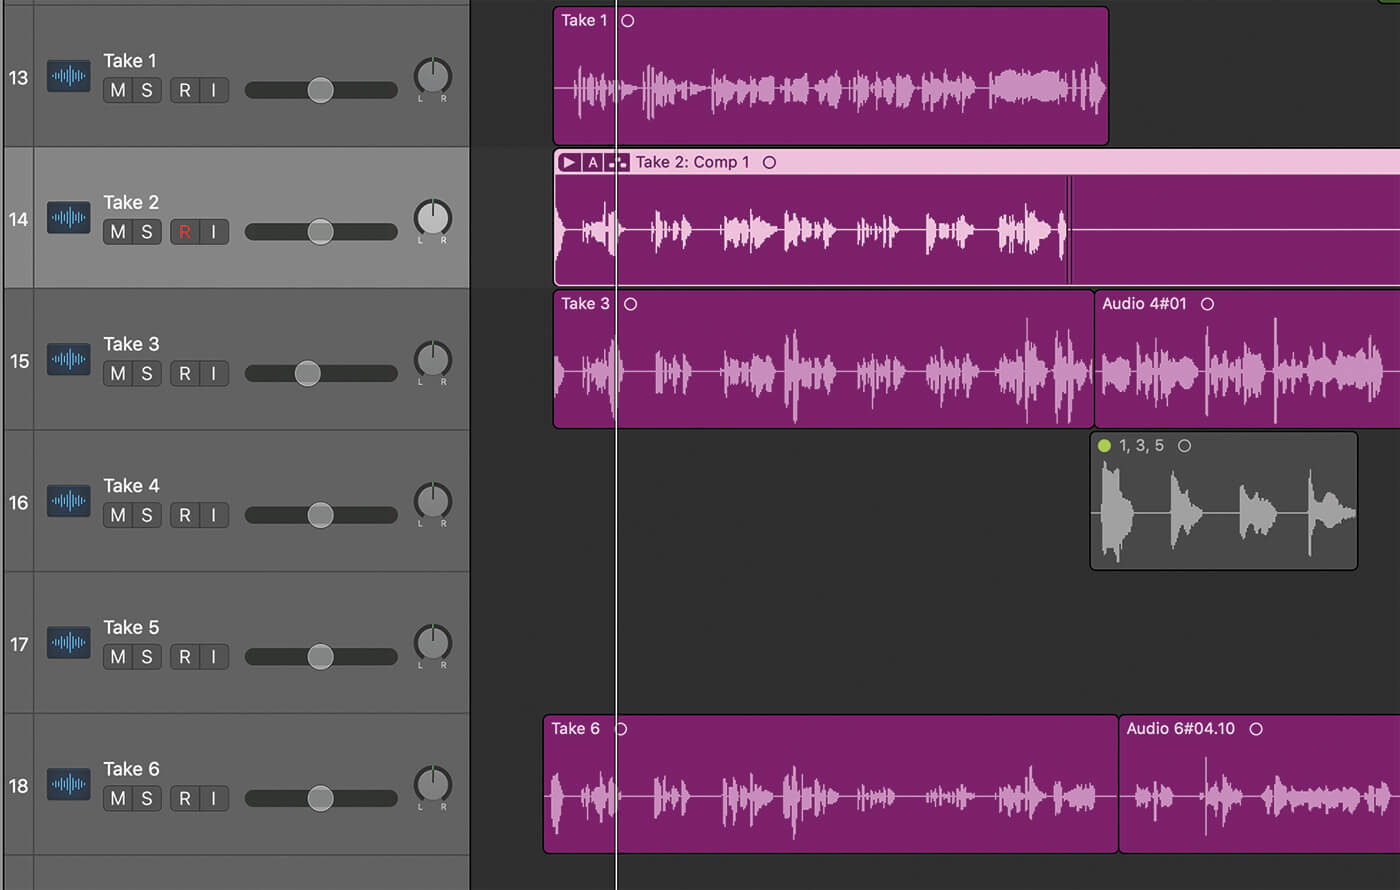The image size is (1400, 890).
Task: Click the pan knob on Take 5
Action: (x=432, y=643)
